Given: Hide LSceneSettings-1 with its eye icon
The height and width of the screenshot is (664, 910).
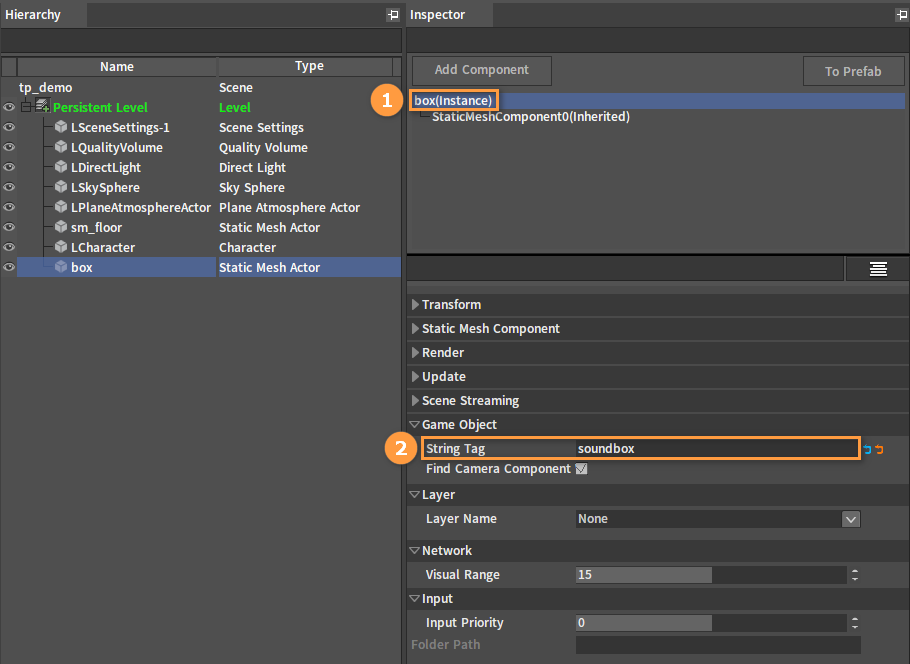Looking at the screenshot, I should pos(9,127).
